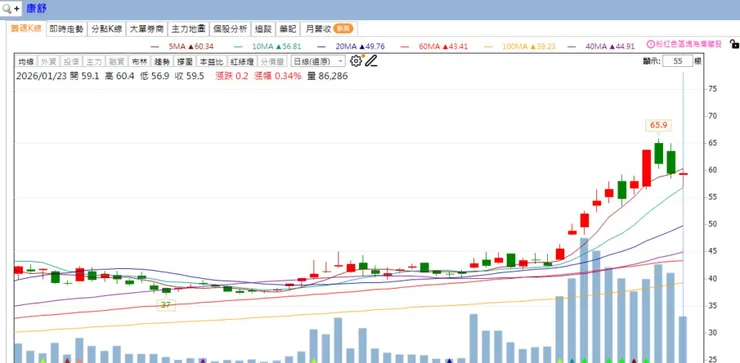Toggle the 分價量 button
Screen dimensions: 740x363
(x=272, y=61)
